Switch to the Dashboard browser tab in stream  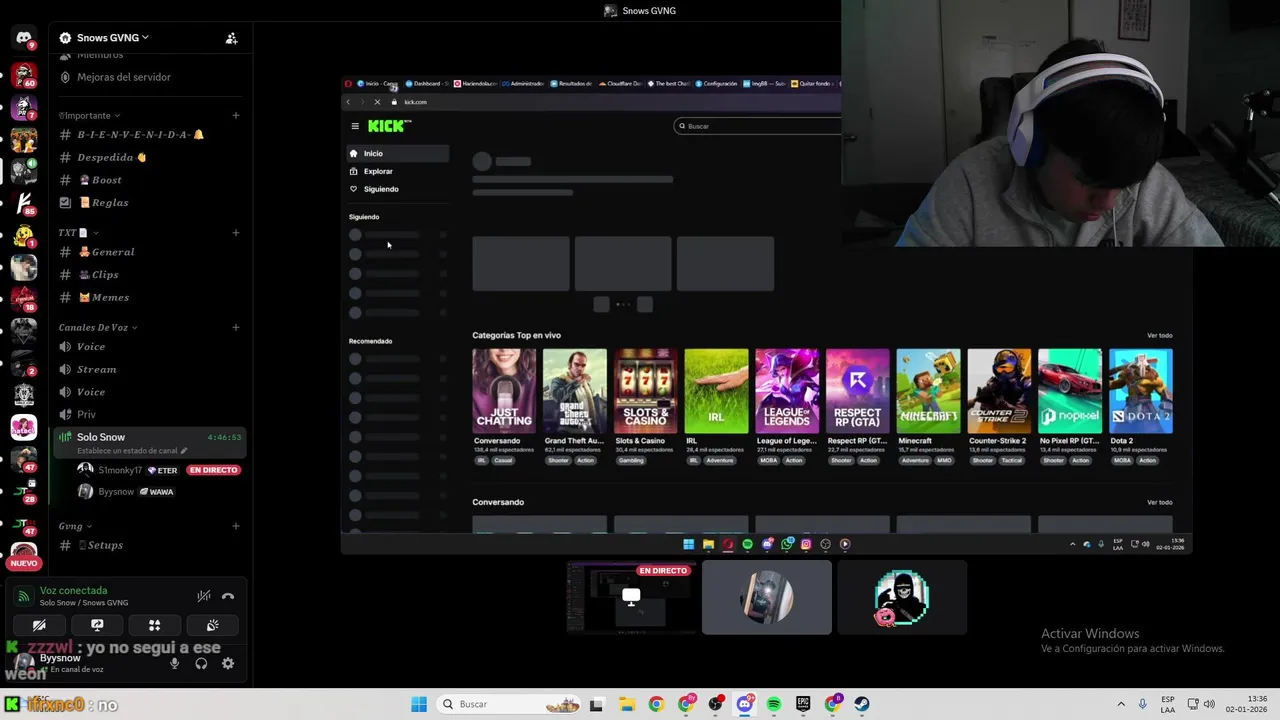[425, 84]
